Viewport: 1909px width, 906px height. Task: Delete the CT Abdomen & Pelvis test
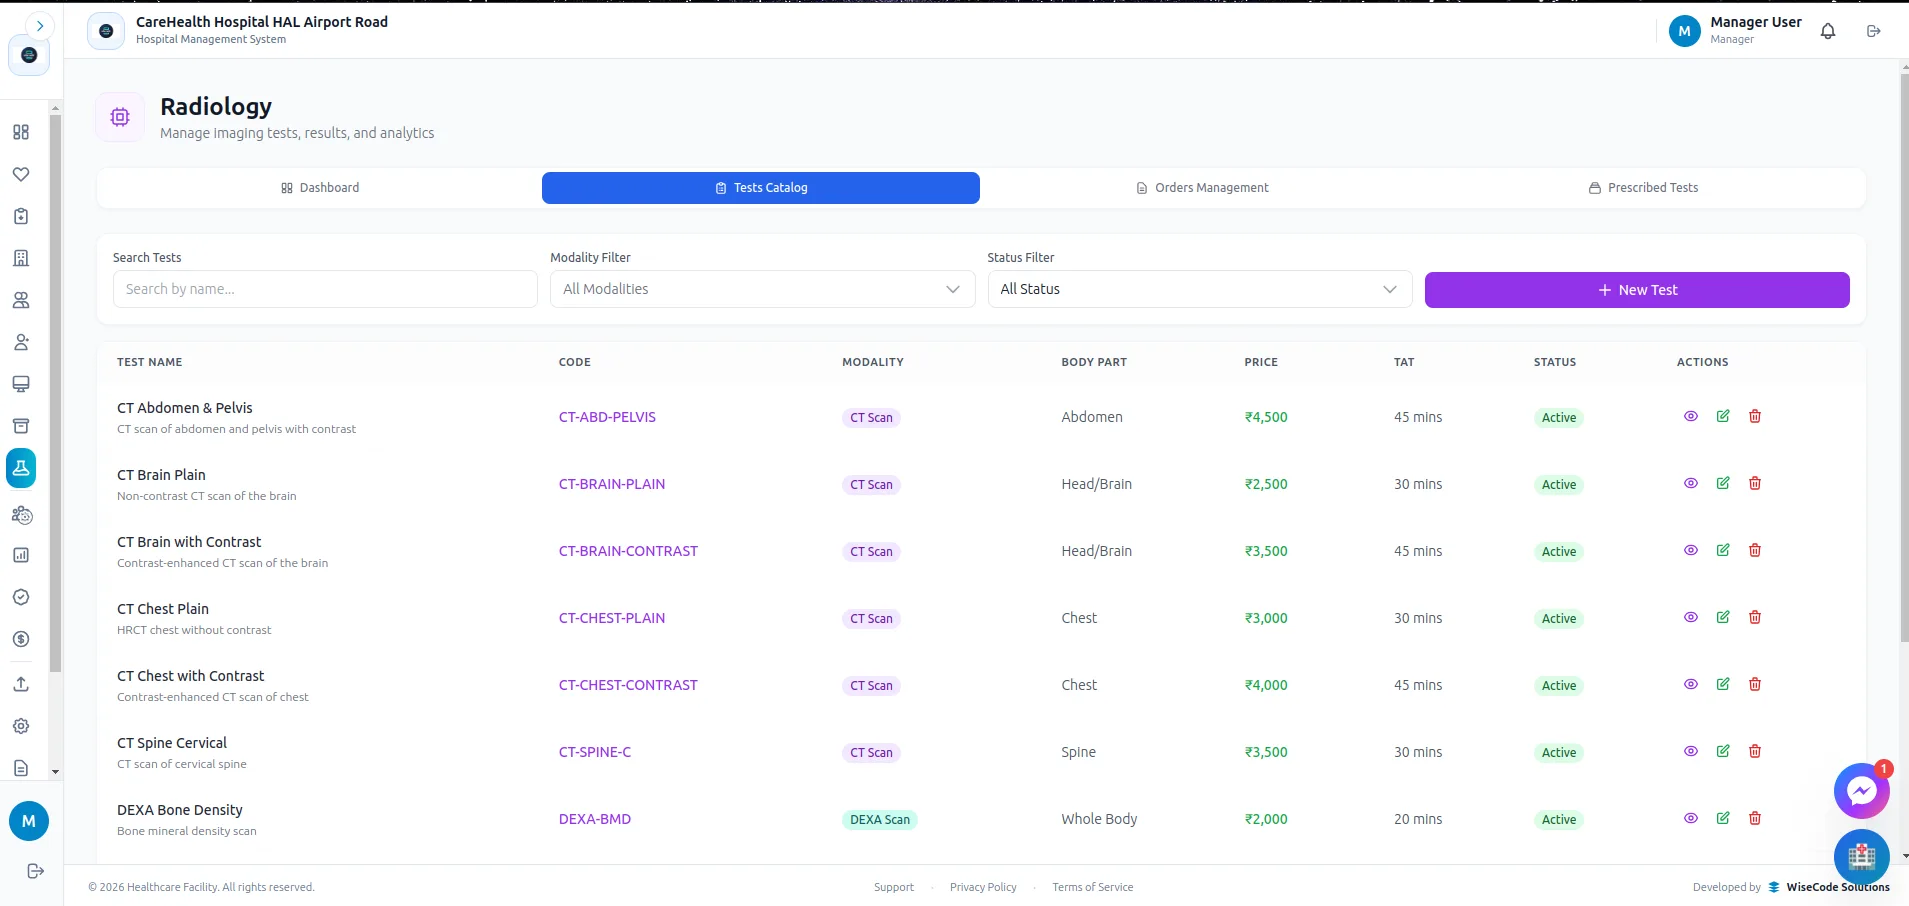pyautogui.click(x=1755, y=416)
